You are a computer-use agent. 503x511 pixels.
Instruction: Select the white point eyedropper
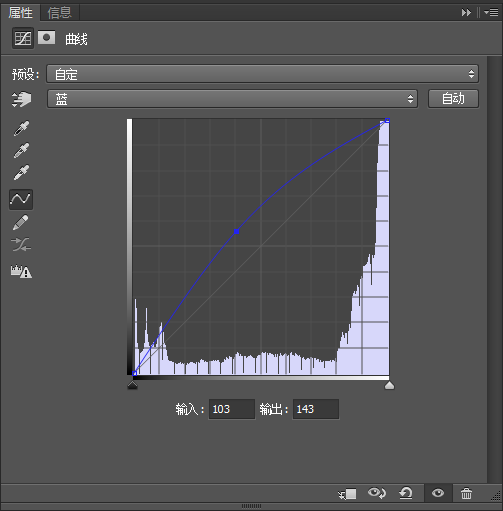coord(21,172)
